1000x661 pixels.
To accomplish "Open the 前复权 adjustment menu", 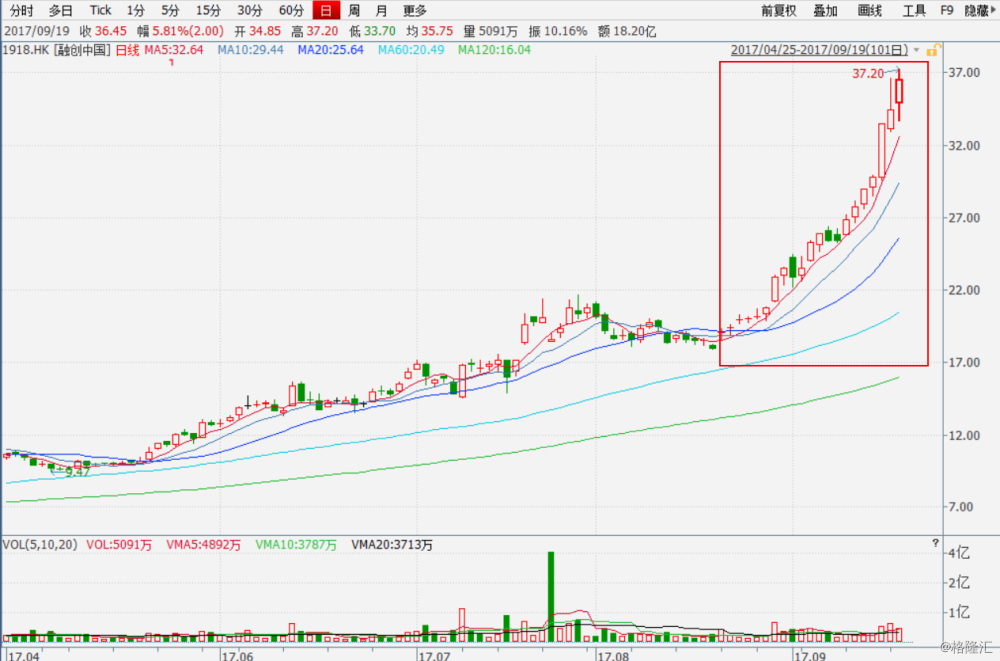I will pos(778,10).
